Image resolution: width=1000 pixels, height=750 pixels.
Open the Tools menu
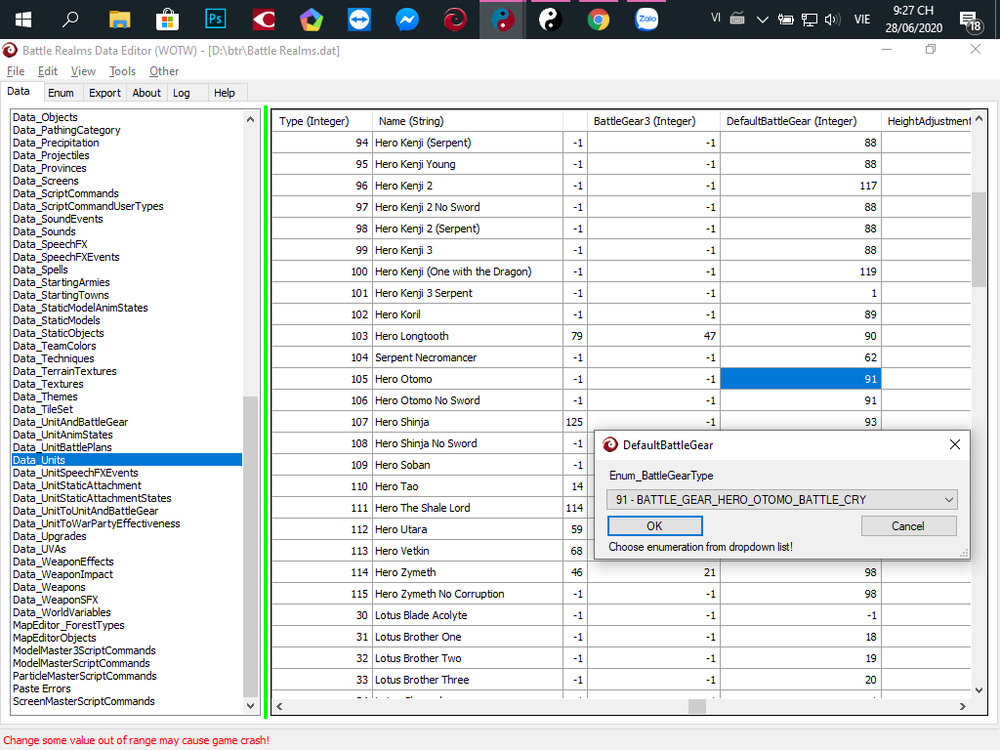point(122,71)
